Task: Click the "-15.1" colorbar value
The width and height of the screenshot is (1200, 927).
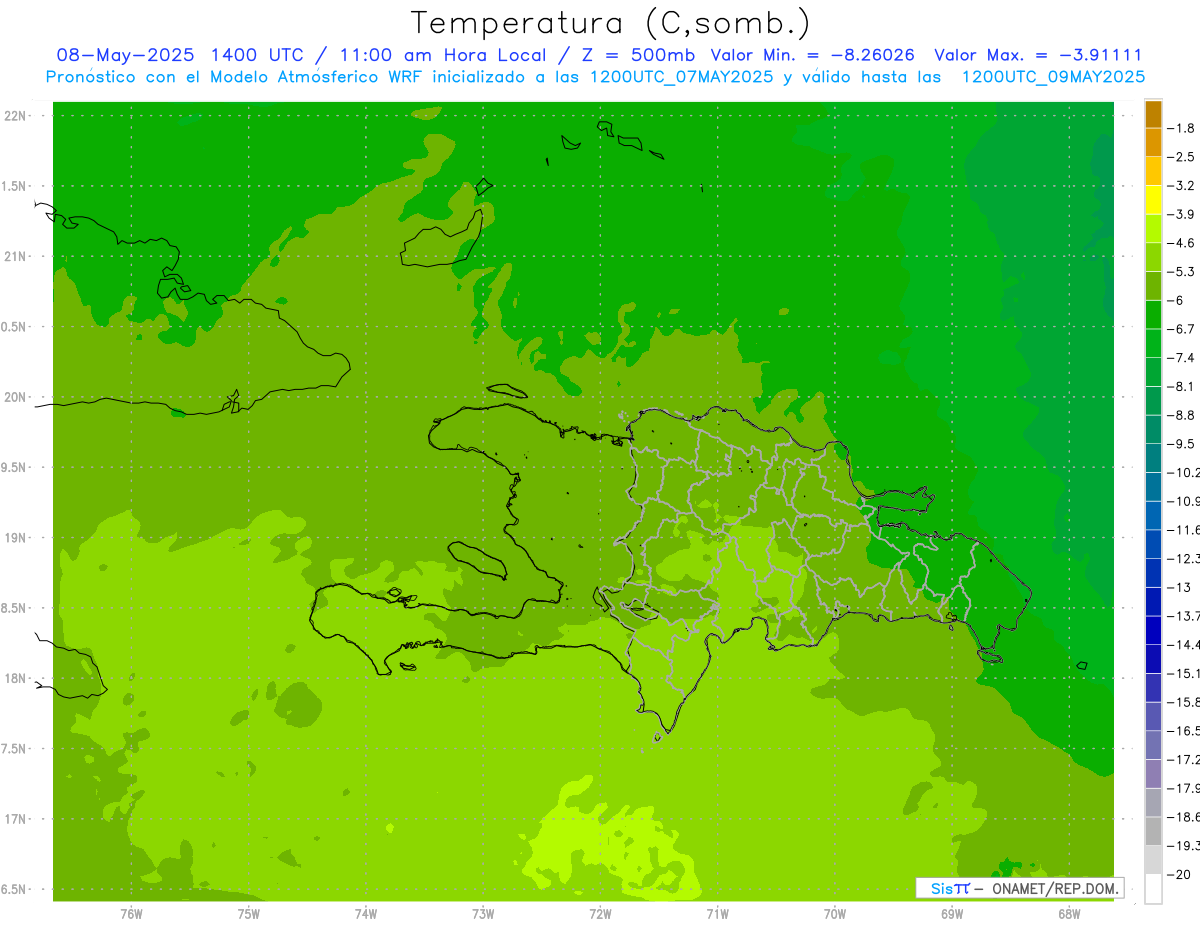Action: (x=1184, y=674)
